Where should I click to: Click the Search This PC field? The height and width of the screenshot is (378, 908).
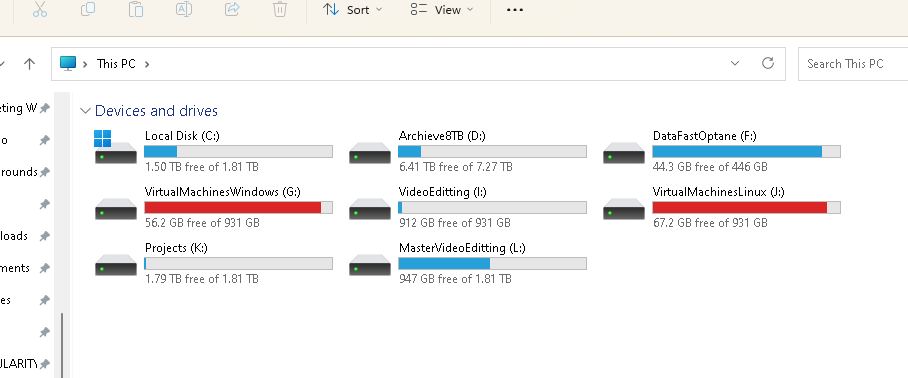point(852,64)
